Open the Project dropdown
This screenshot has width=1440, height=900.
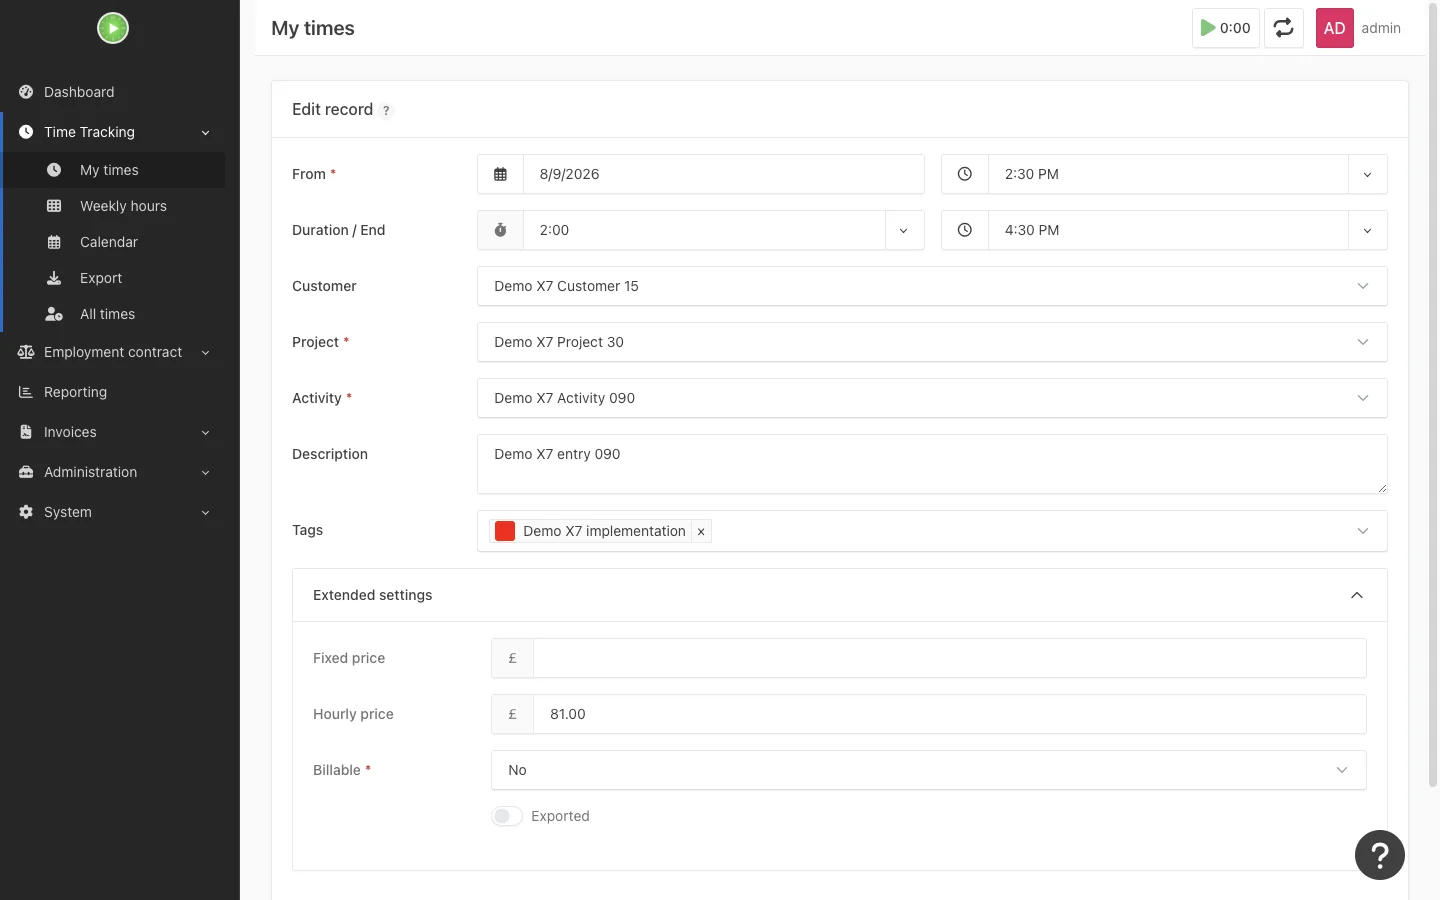pyautogui.click(x=932, y=342)
